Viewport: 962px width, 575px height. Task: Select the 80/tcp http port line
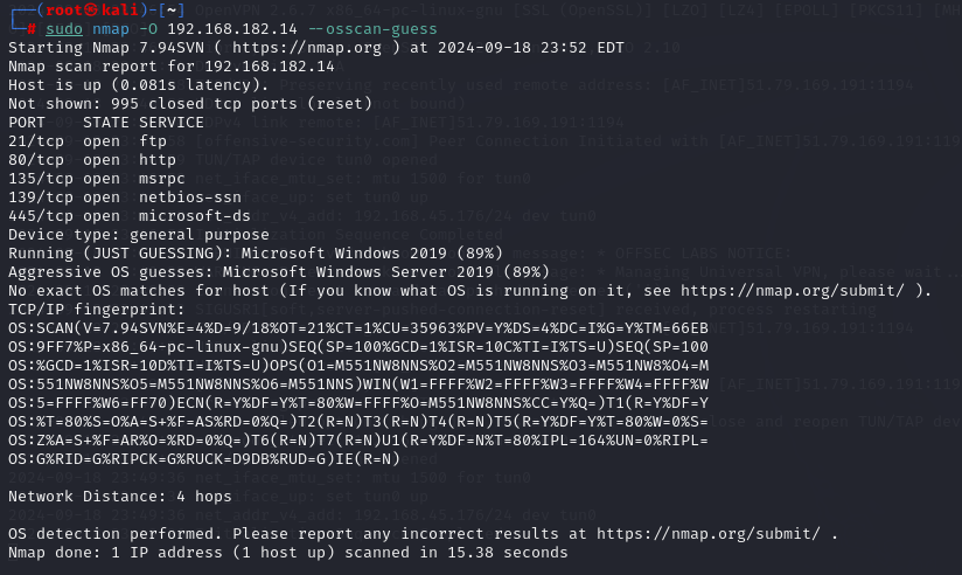[92, 160]
